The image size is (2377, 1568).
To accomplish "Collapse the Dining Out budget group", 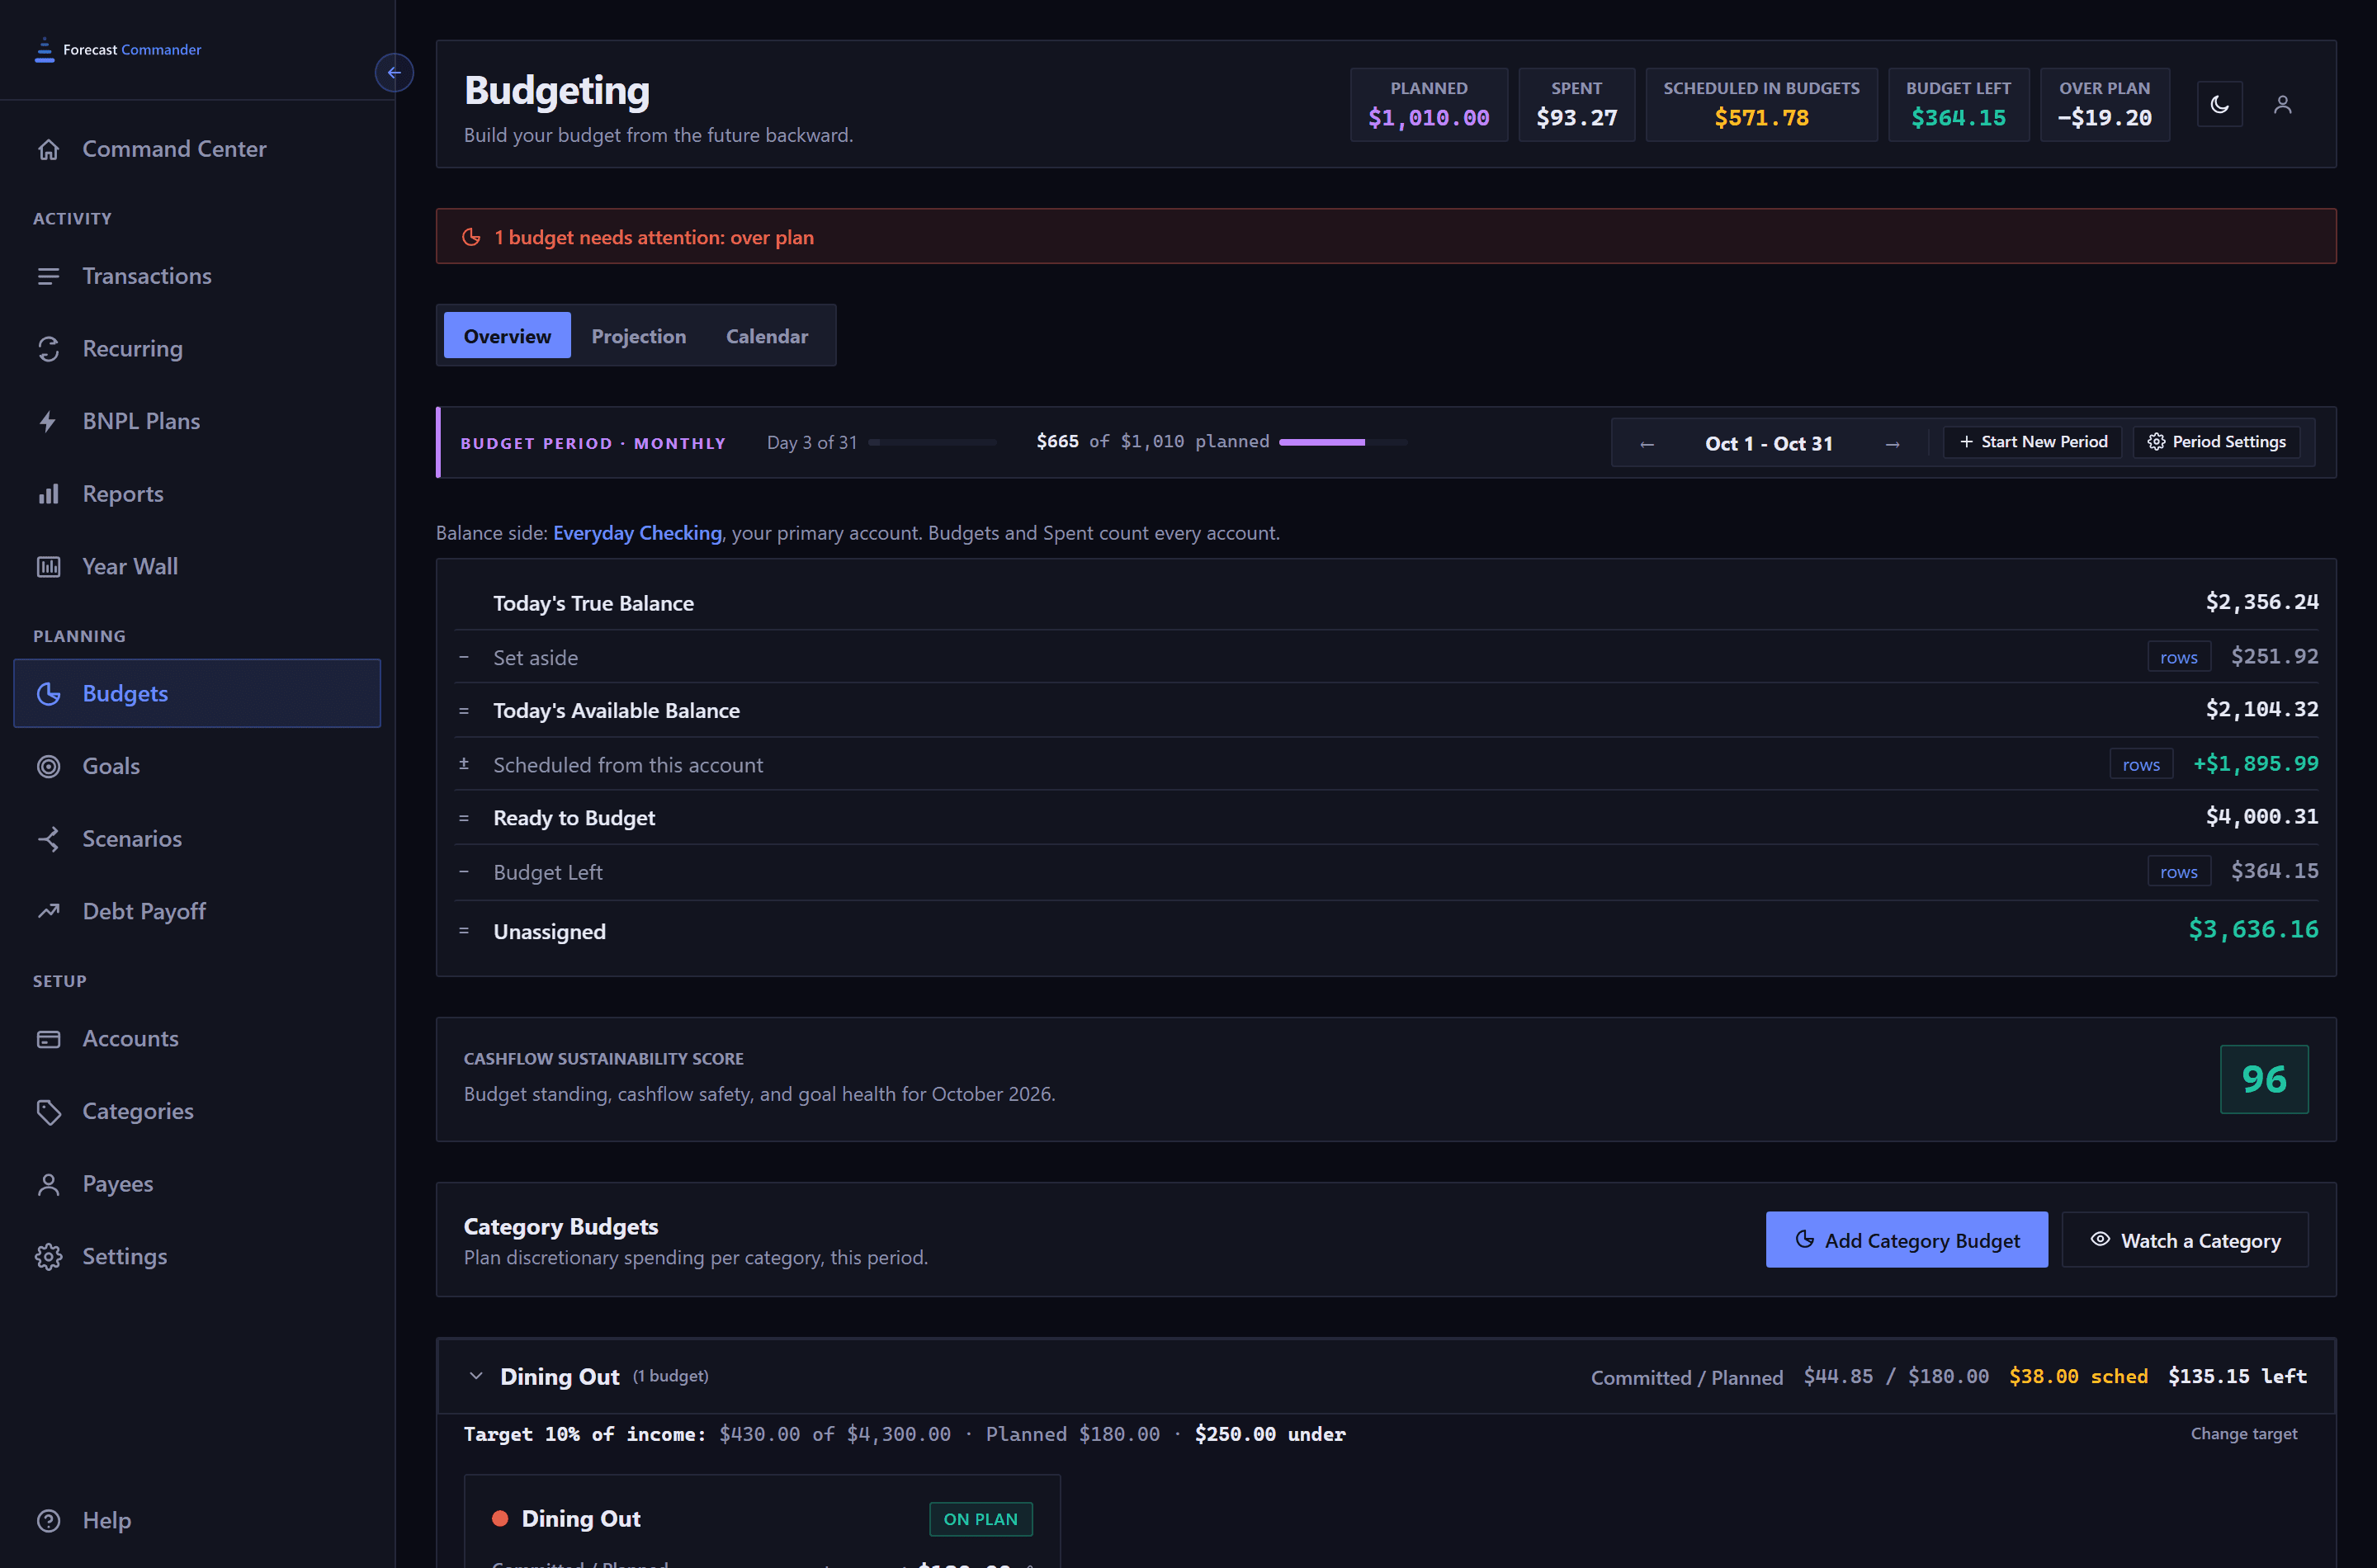I will (476, 1376).
